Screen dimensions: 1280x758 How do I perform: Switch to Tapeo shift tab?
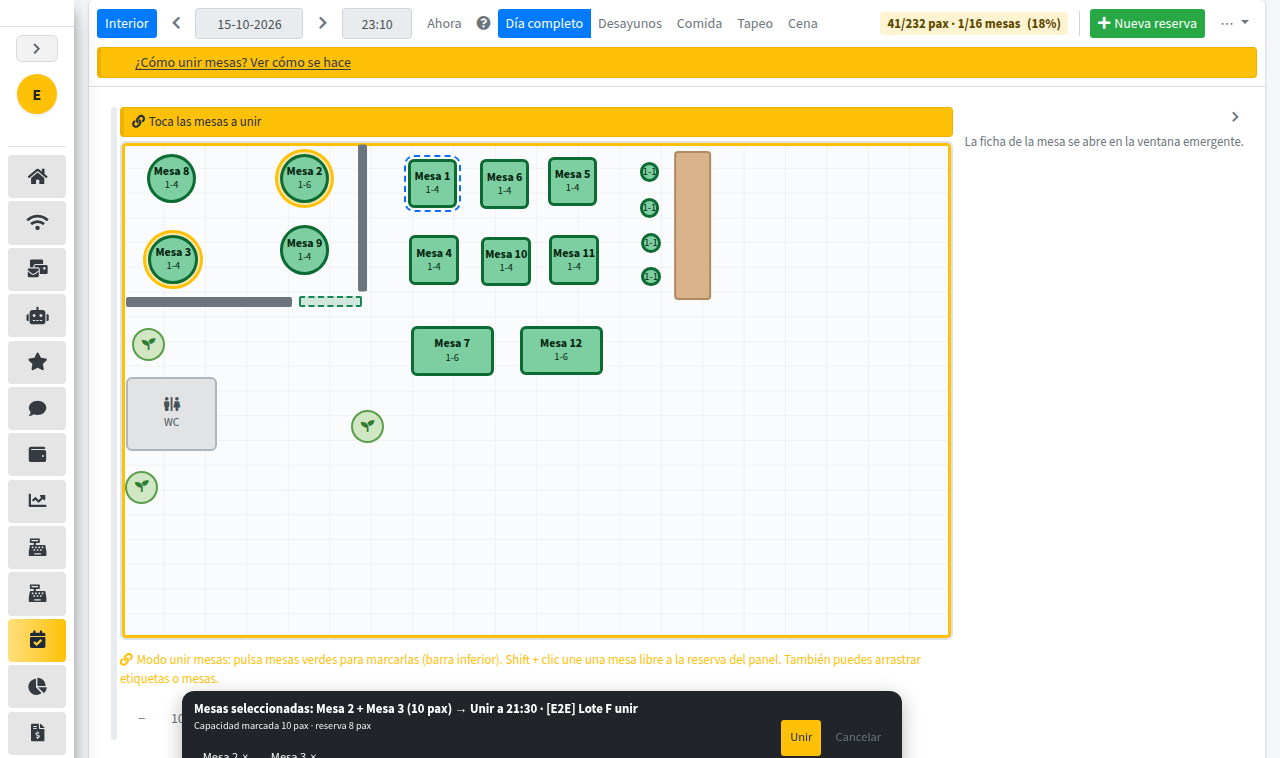tap(755, 23)
